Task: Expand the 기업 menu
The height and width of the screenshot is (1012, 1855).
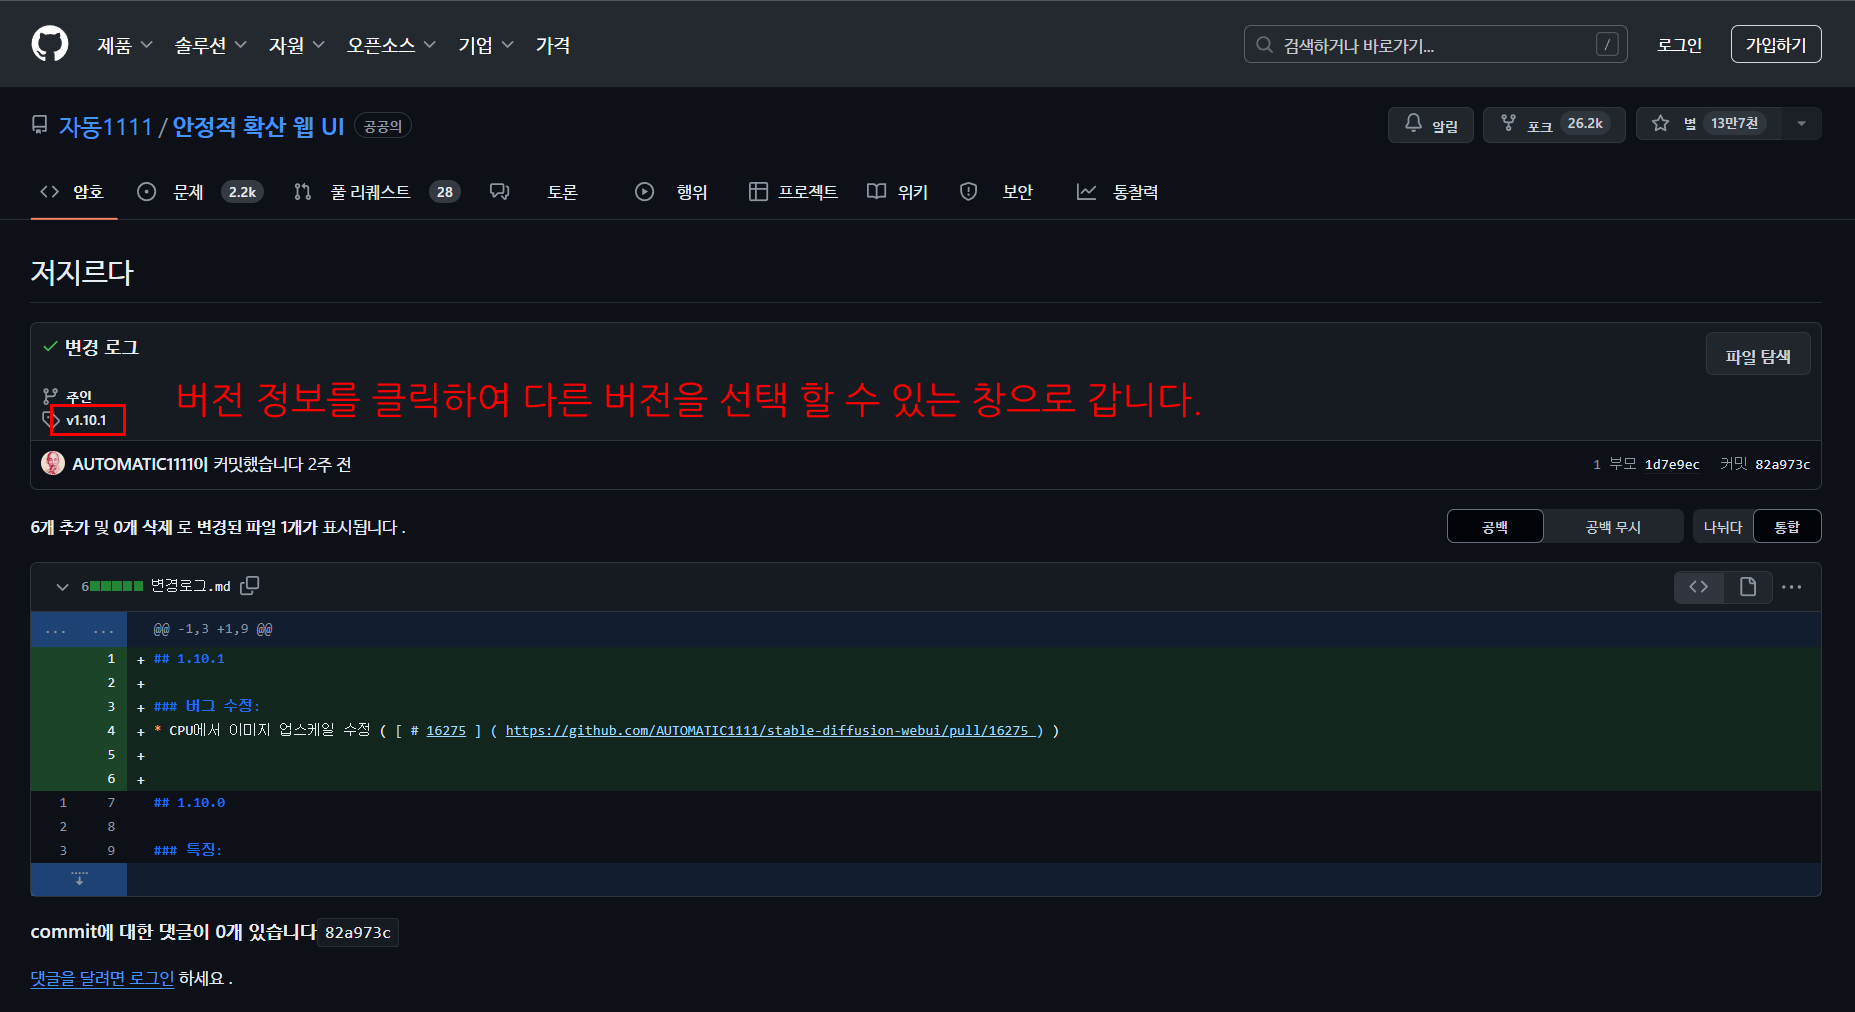Action: coord(486,45)
